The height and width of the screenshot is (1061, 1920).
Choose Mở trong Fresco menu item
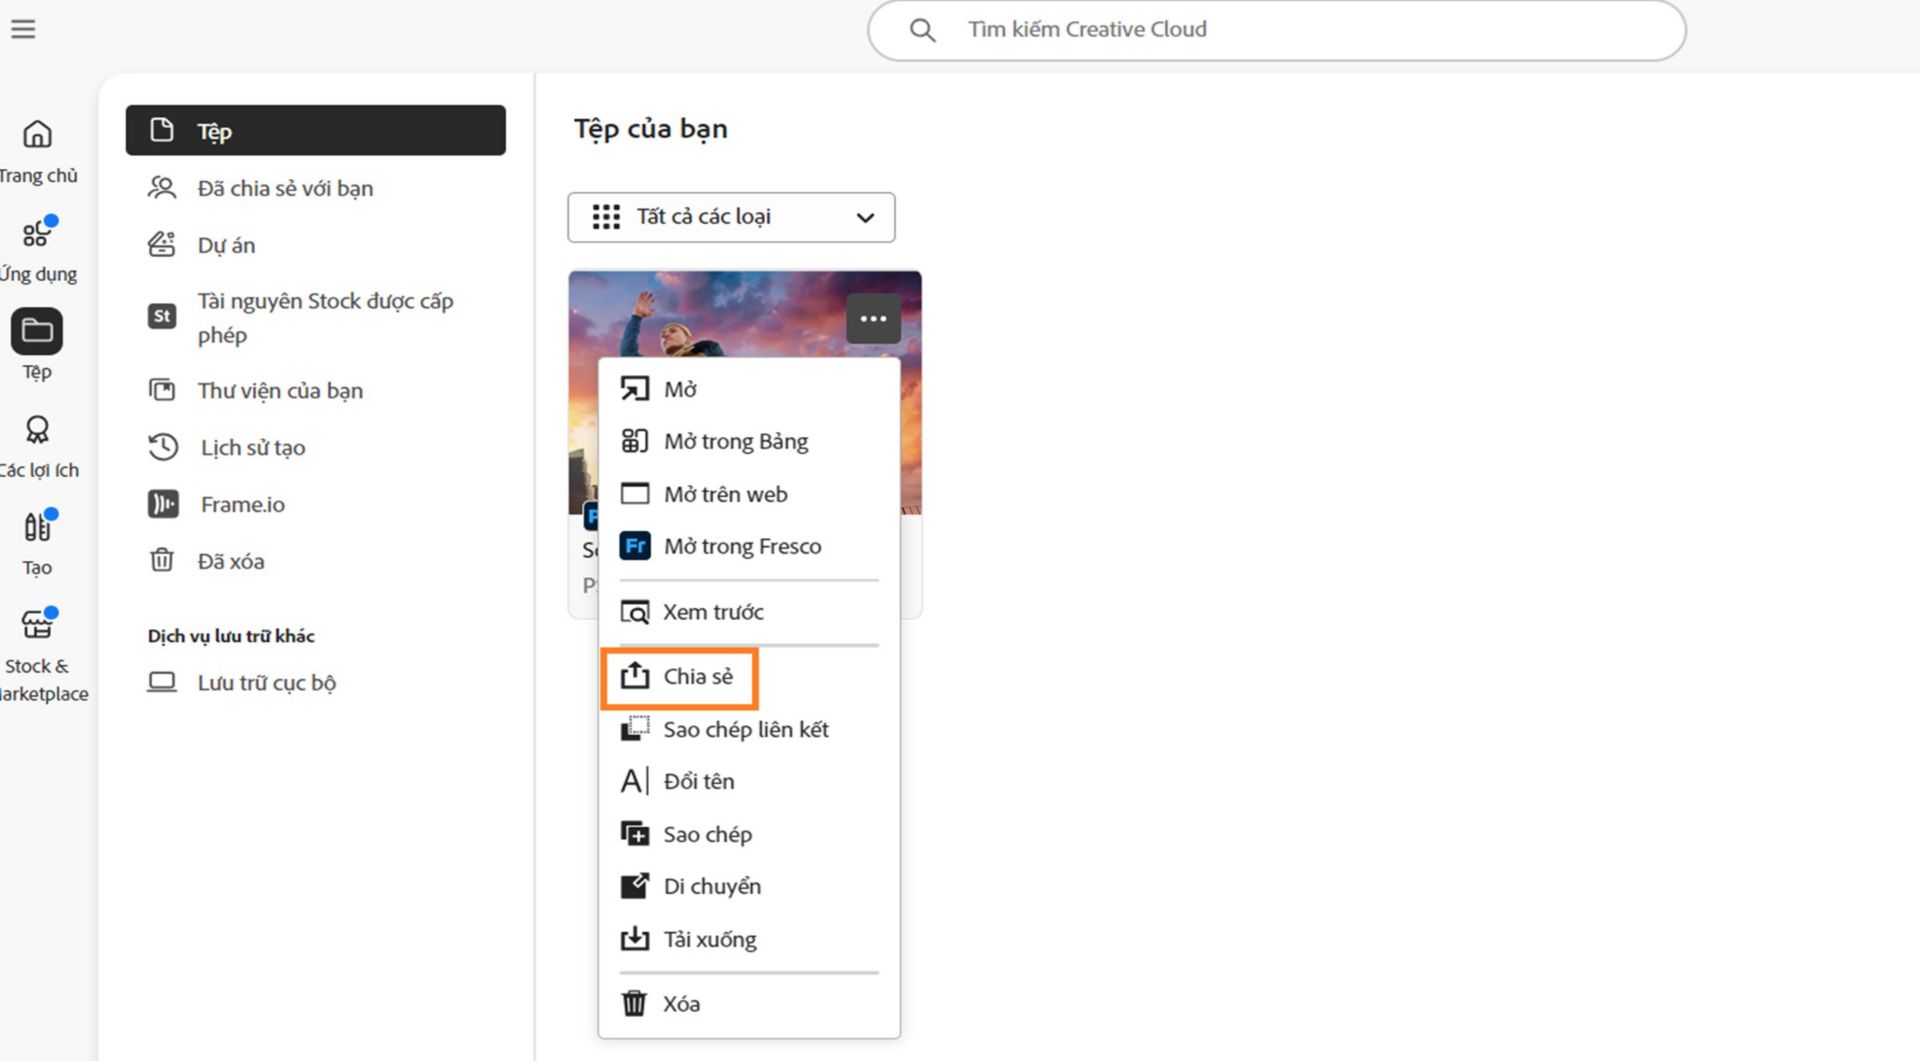[x=749, y=546]
